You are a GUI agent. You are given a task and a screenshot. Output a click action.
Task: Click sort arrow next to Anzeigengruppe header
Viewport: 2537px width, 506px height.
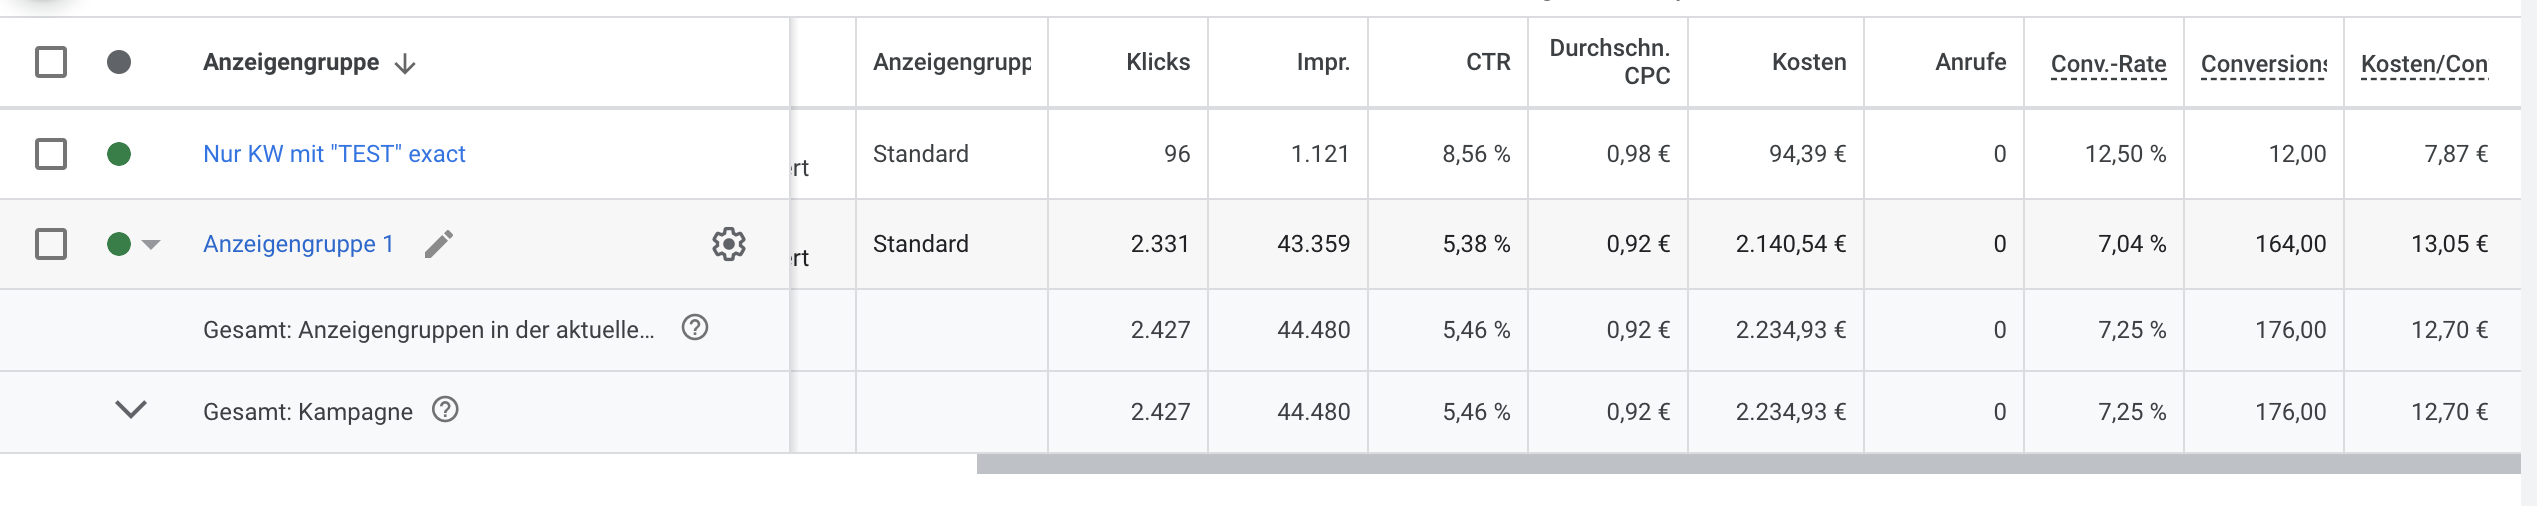click(405, 64)
